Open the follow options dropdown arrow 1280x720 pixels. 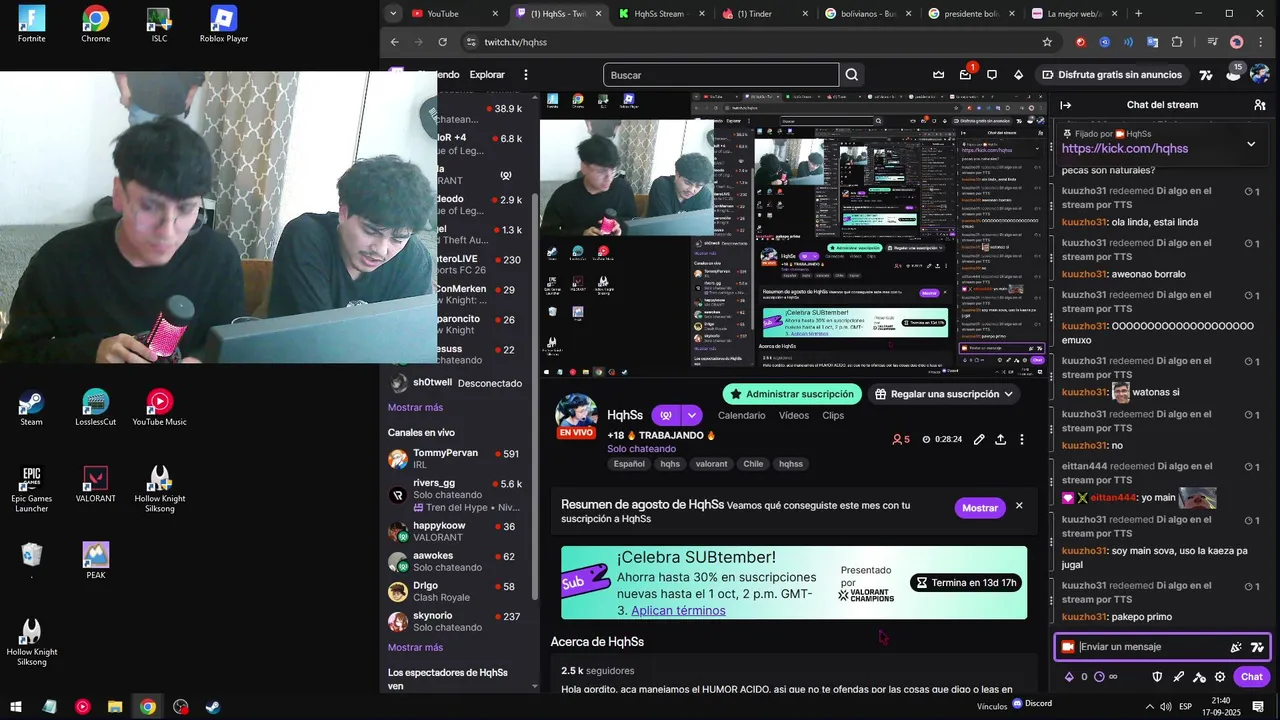pyautogui.click(x=691, y=415)
